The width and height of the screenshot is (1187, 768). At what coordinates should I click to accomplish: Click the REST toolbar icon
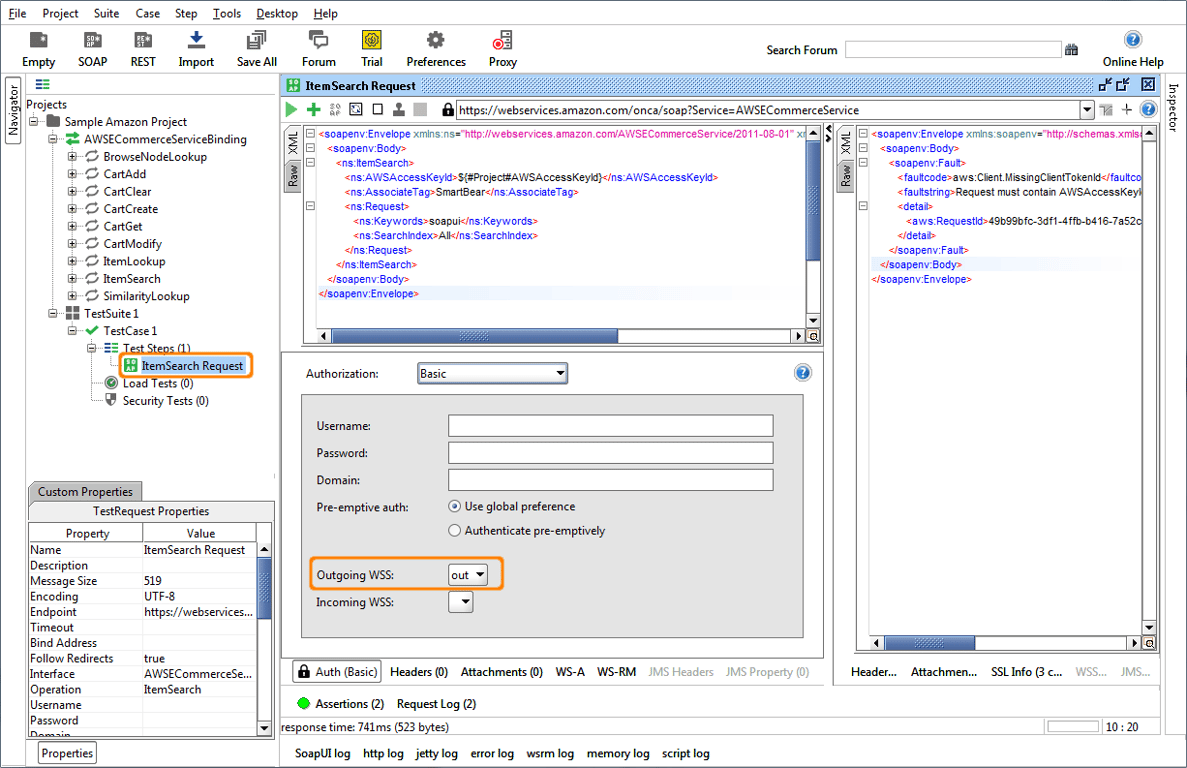[x=143, y=41]
